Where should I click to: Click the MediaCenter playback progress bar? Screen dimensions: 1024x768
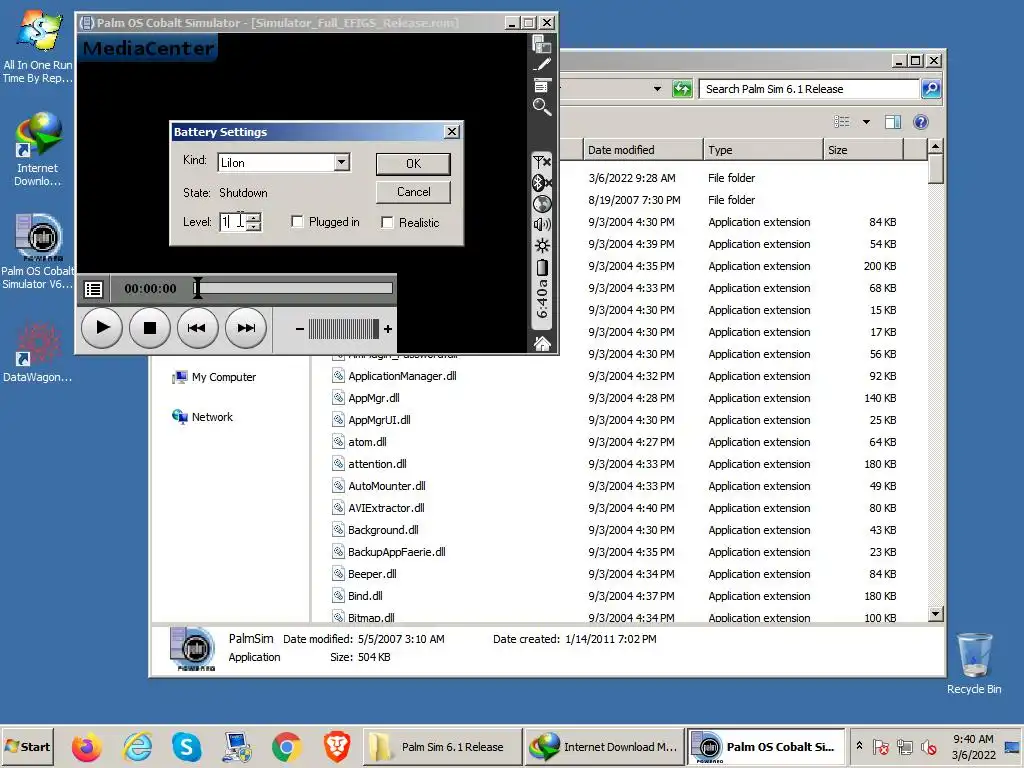click(x=293, y=288)
